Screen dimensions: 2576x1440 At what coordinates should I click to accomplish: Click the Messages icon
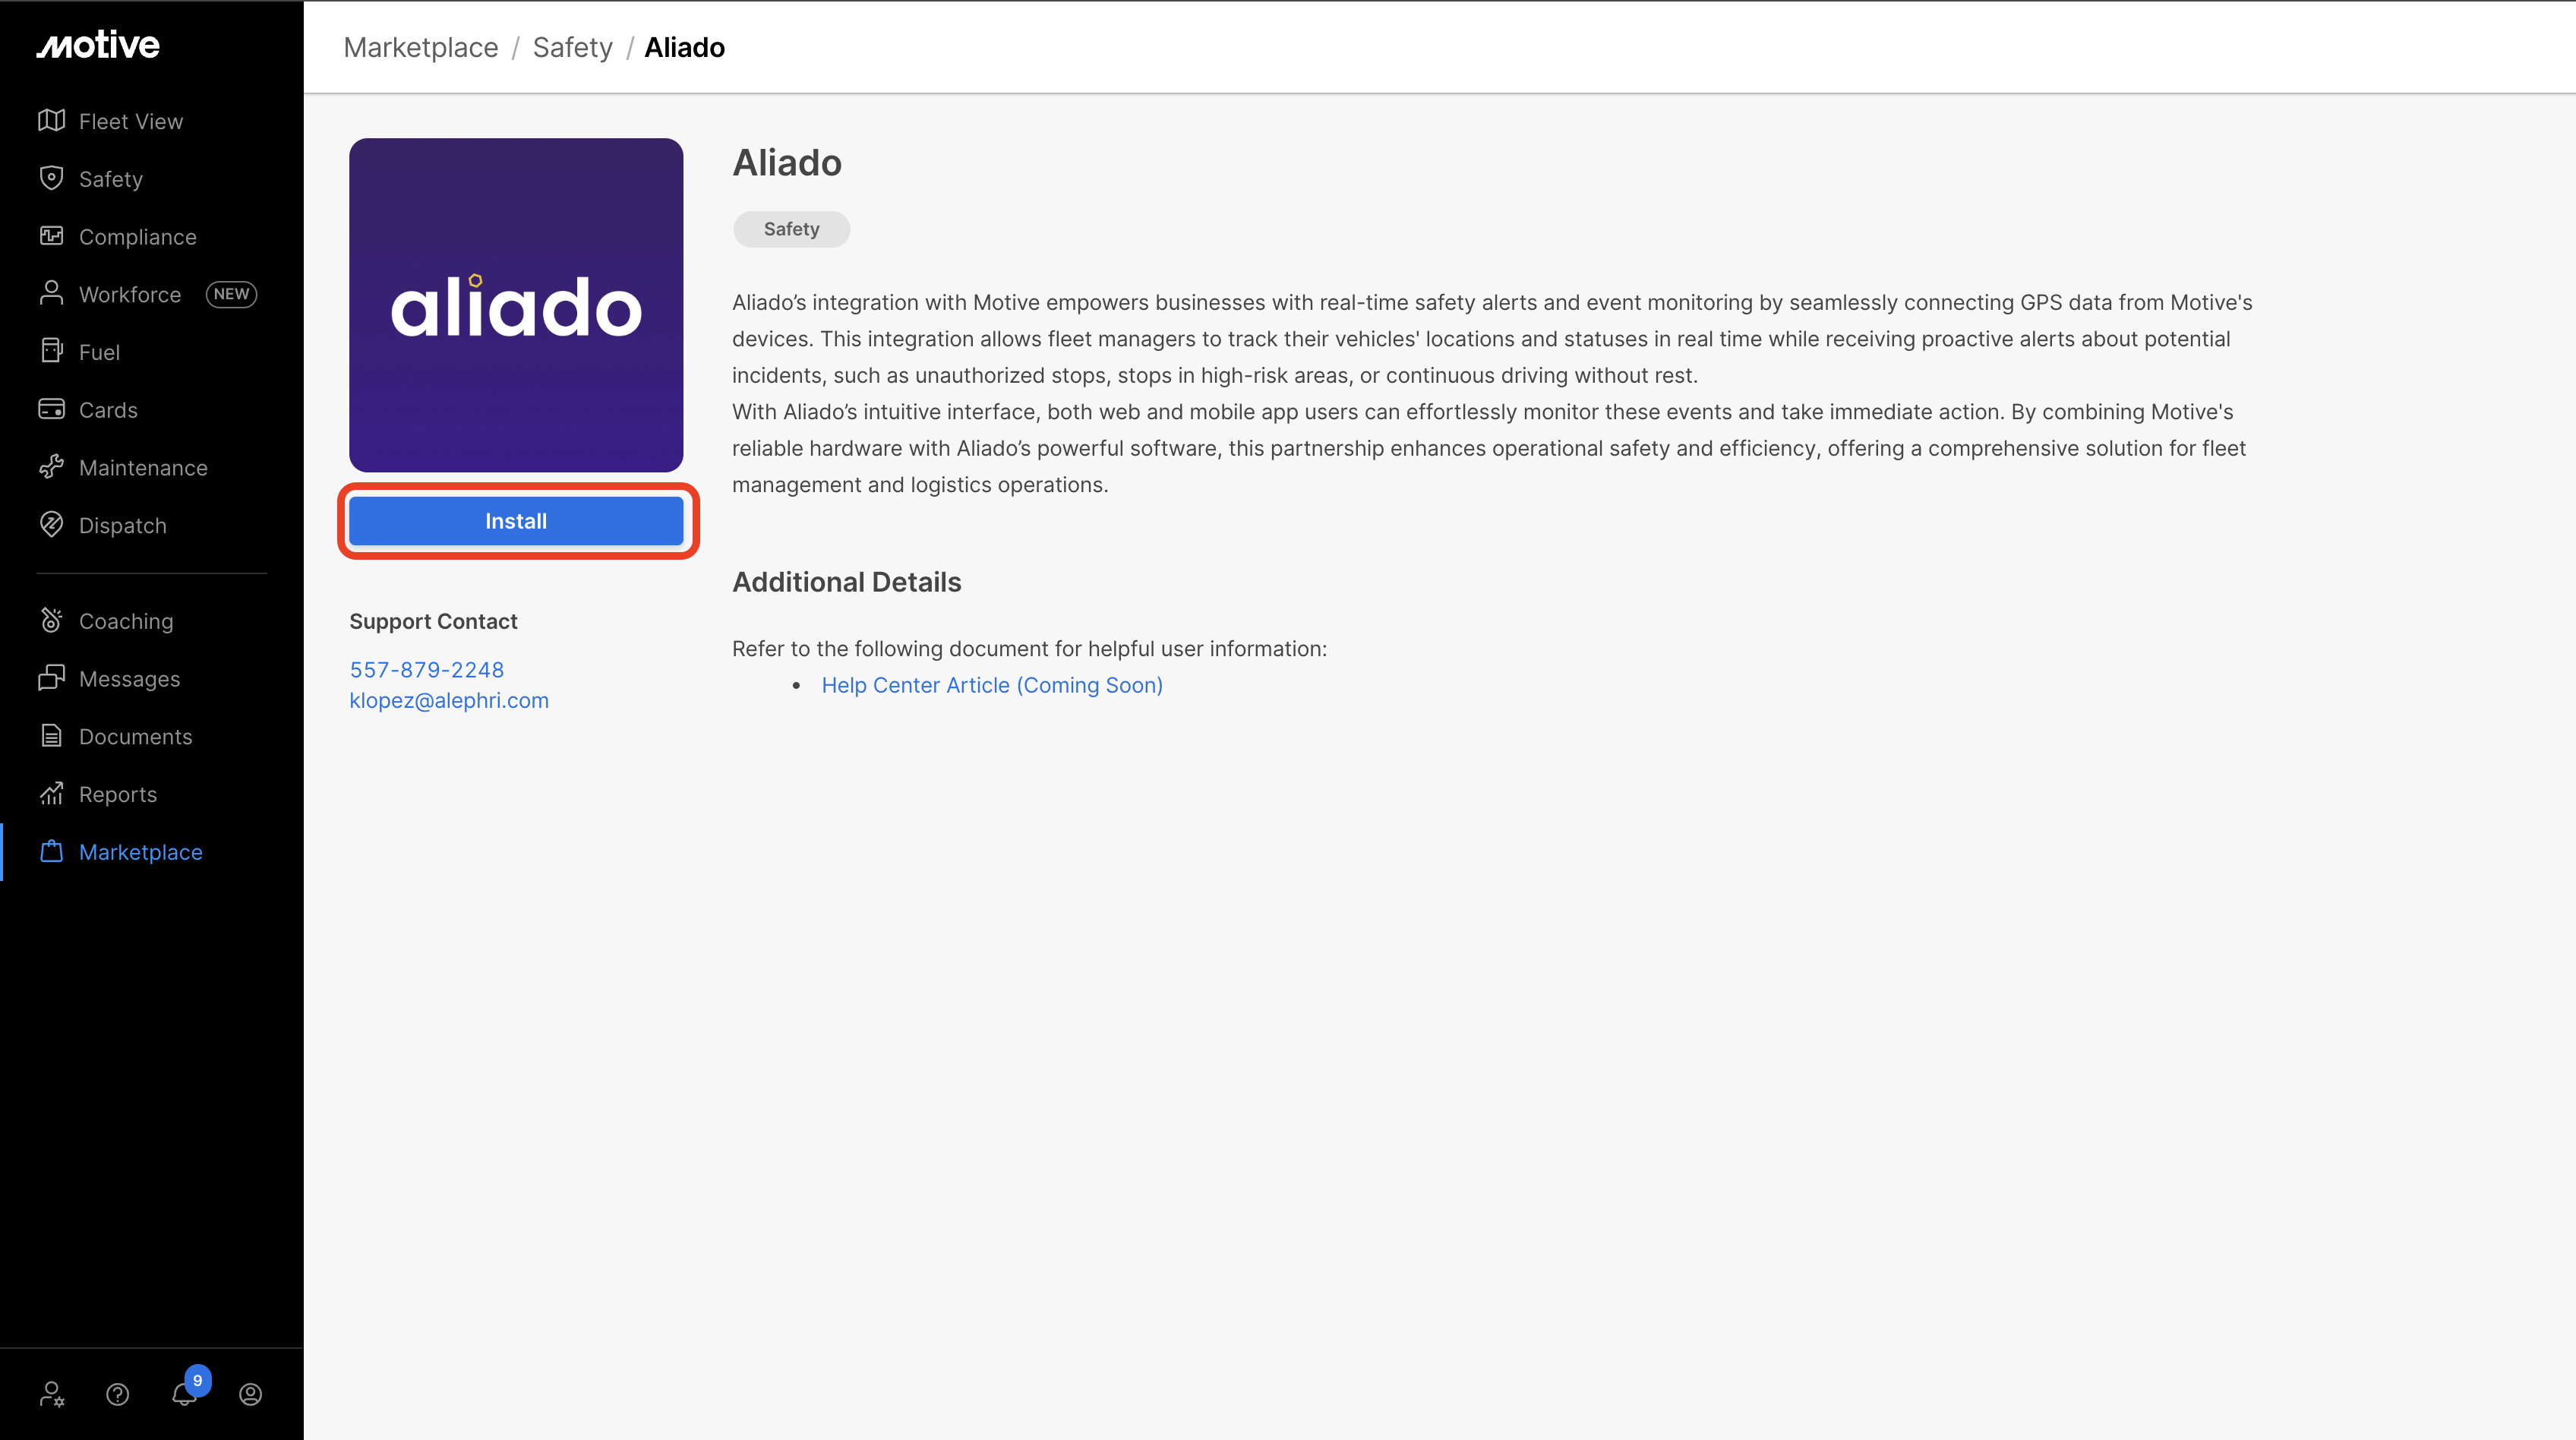[x=51, y=678]
